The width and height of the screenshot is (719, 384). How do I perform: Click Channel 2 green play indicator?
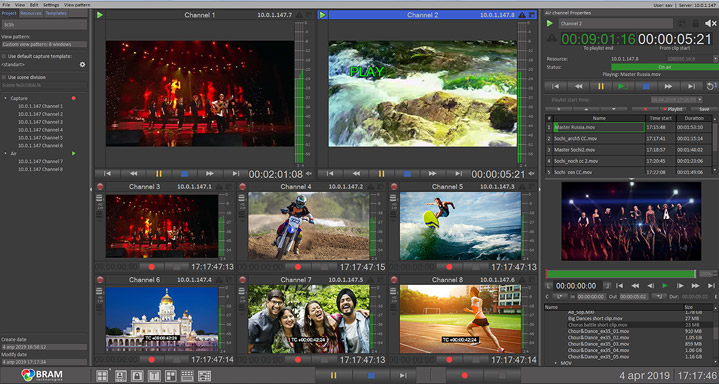(322, 15)
